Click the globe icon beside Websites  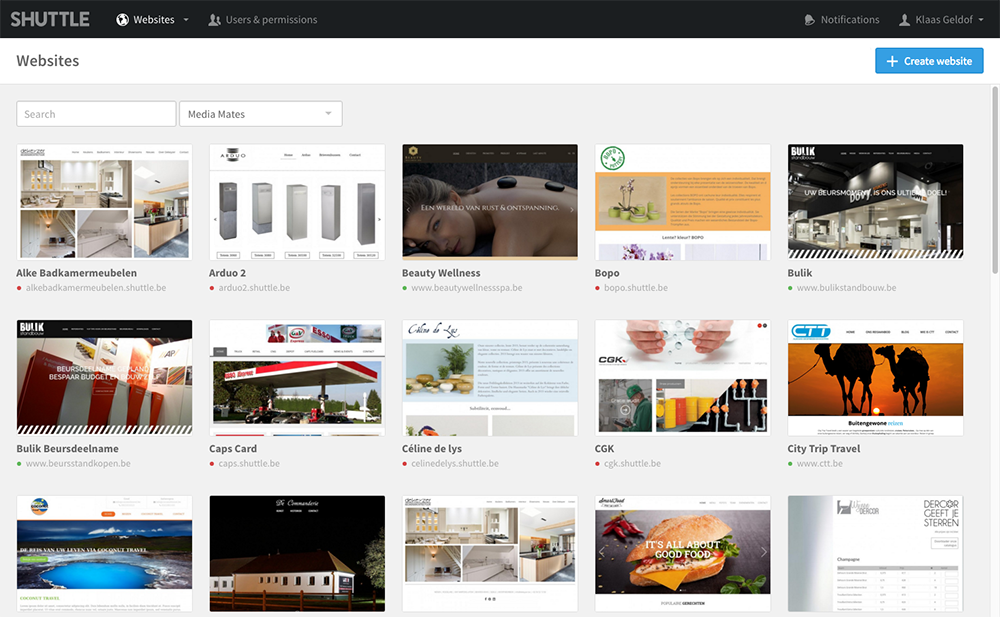click(x=122, y=20)
